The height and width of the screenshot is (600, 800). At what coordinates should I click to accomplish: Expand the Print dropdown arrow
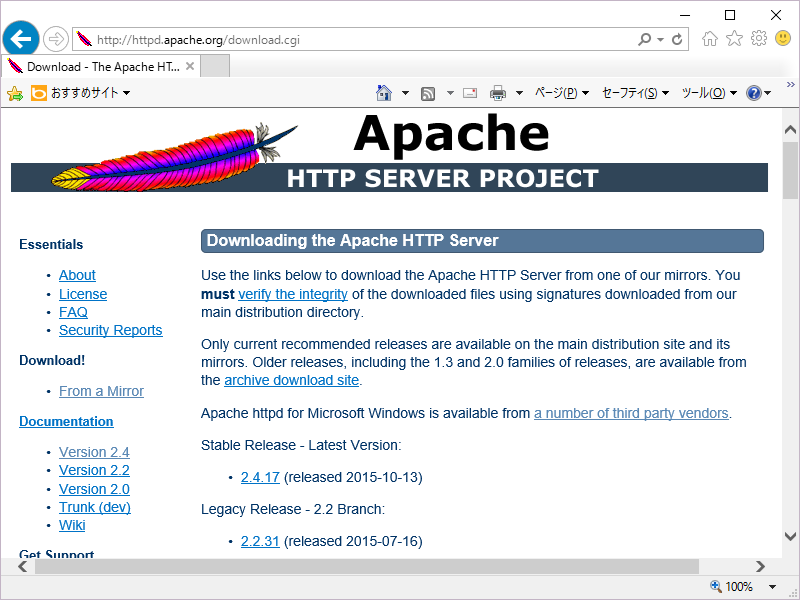519,93
